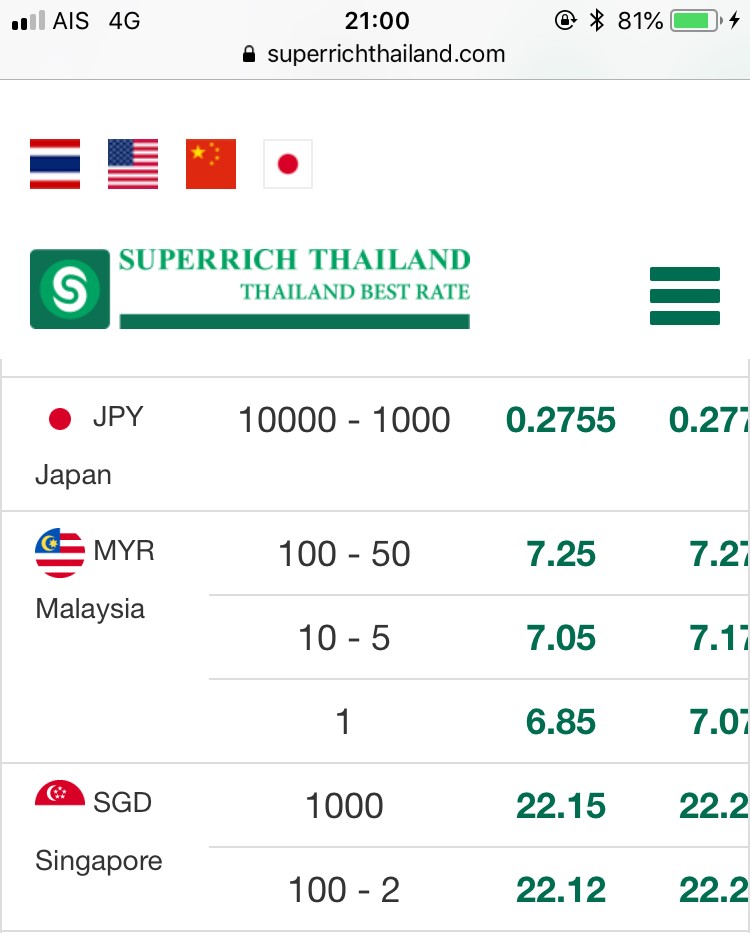
Task: Tap the Japan country label
Action: click(x=73, y=475)
